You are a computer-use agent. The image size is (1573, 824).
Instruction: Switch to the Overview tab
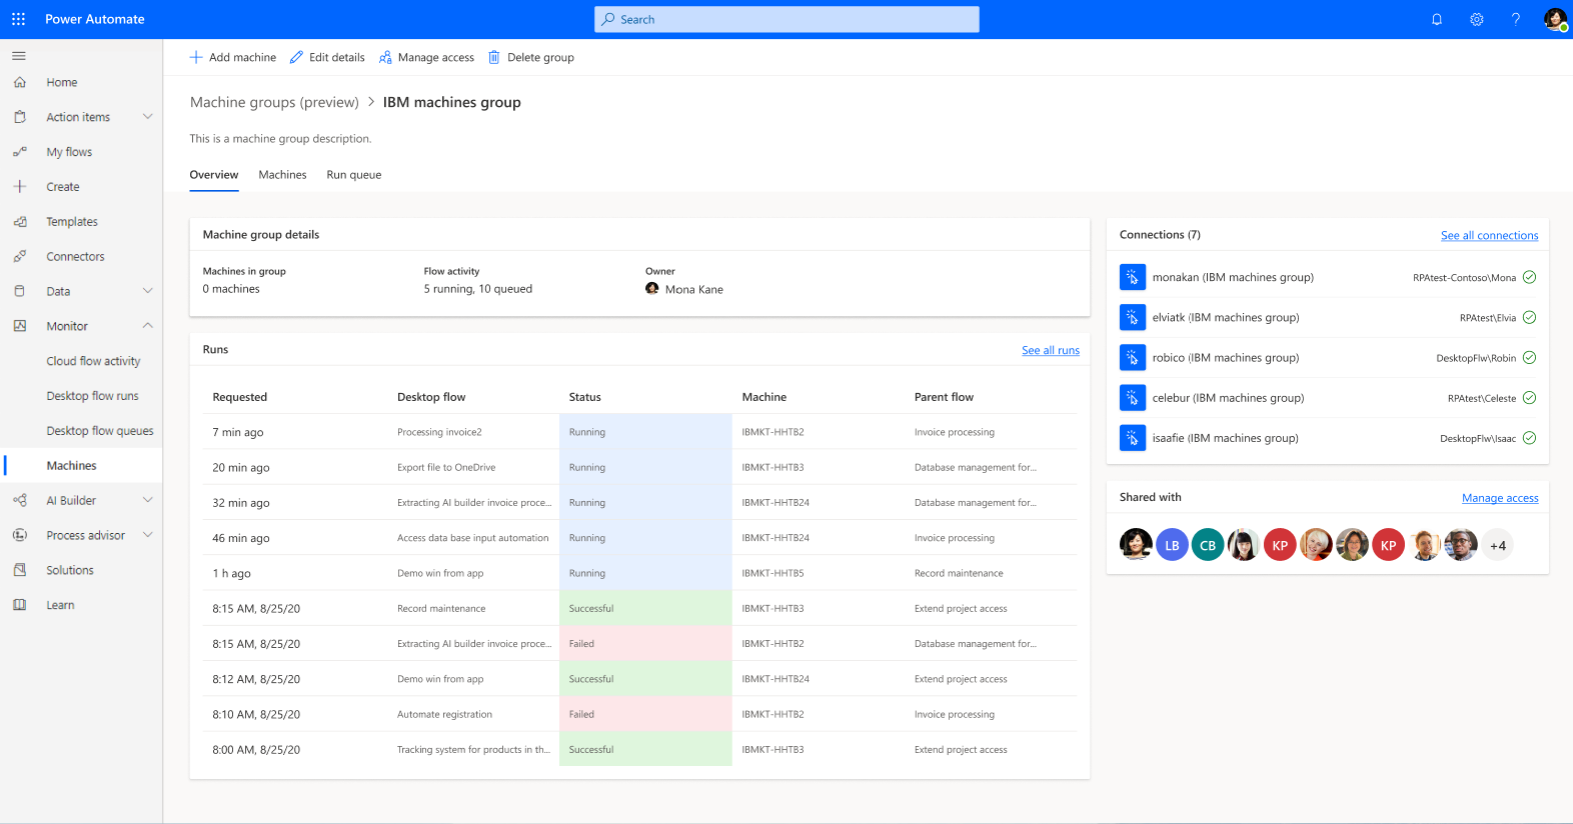tap(214, 175)
